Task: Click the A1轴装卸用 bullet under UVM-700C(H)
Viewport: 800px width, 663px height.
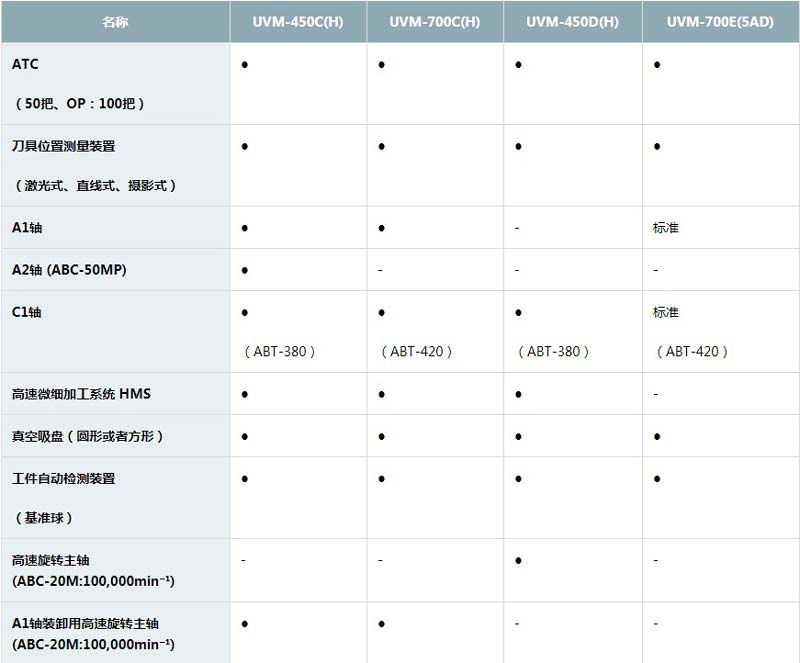Action: [382, 624]
